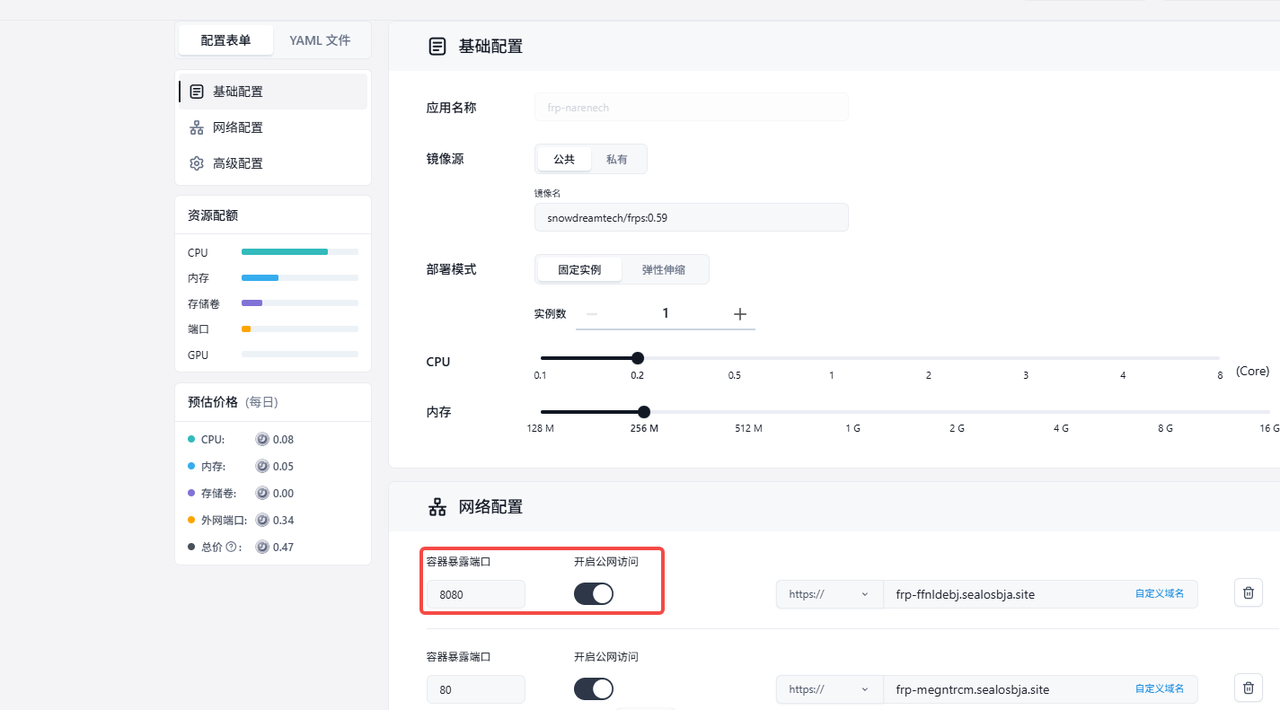
Task: Click the 8 core label on CPU scale
Action: click(x=1220, y=375)
